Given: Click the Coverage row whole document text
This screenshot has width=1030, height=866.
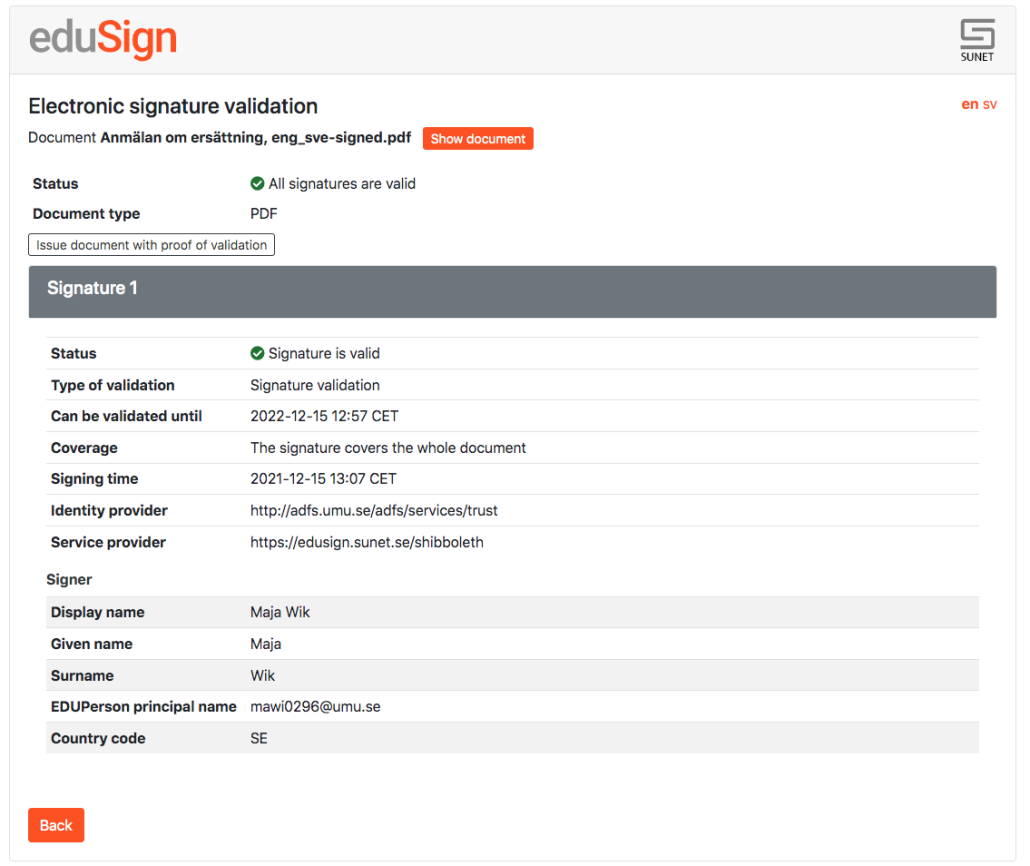Looking at the screenshot, I should pyautogui.click(x=388, y=448).
